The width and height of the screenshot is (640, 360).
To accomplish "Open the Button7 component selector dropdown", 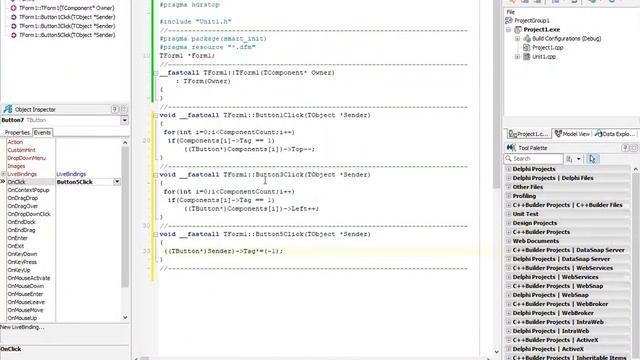I will [x=124, y=120].
